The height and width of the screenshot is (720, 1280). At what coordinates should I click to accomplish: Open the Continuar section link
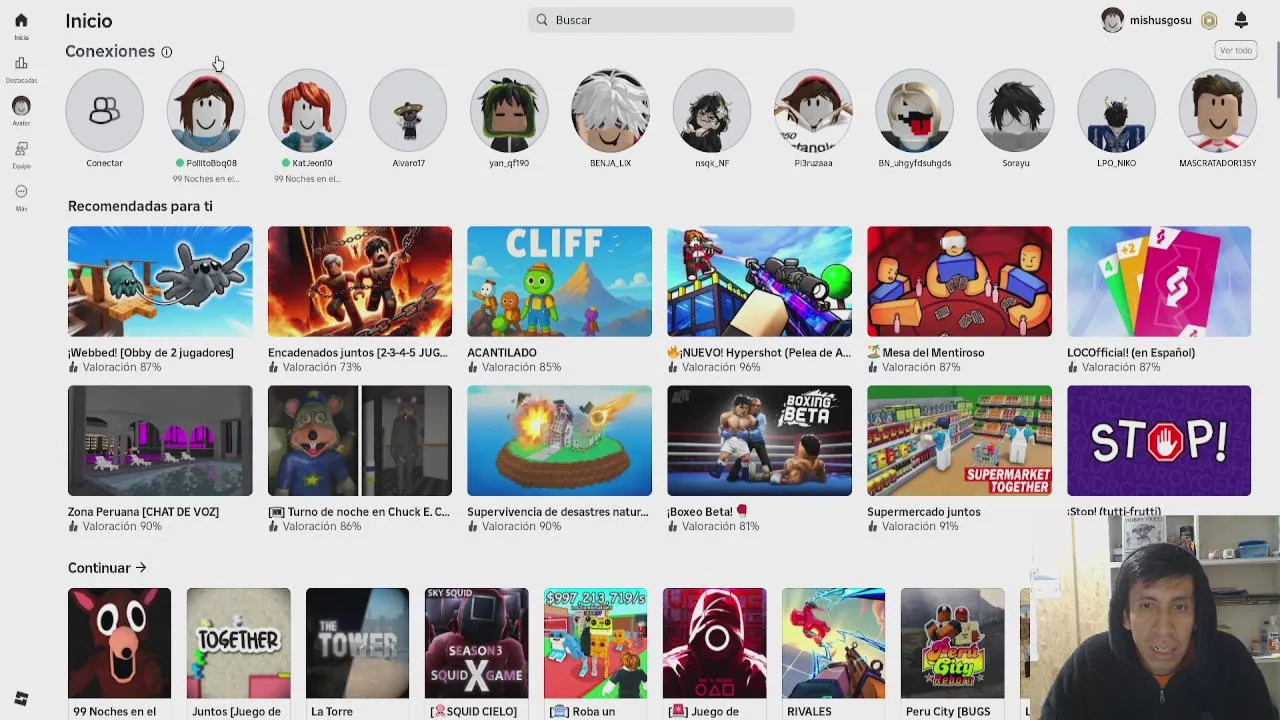pos(107,568)
